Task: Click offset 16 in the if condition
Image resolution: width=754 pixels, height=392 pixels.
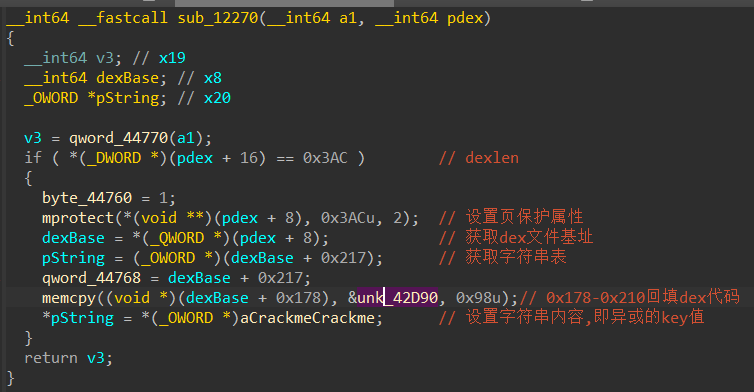Action: (x=249, y=158)
